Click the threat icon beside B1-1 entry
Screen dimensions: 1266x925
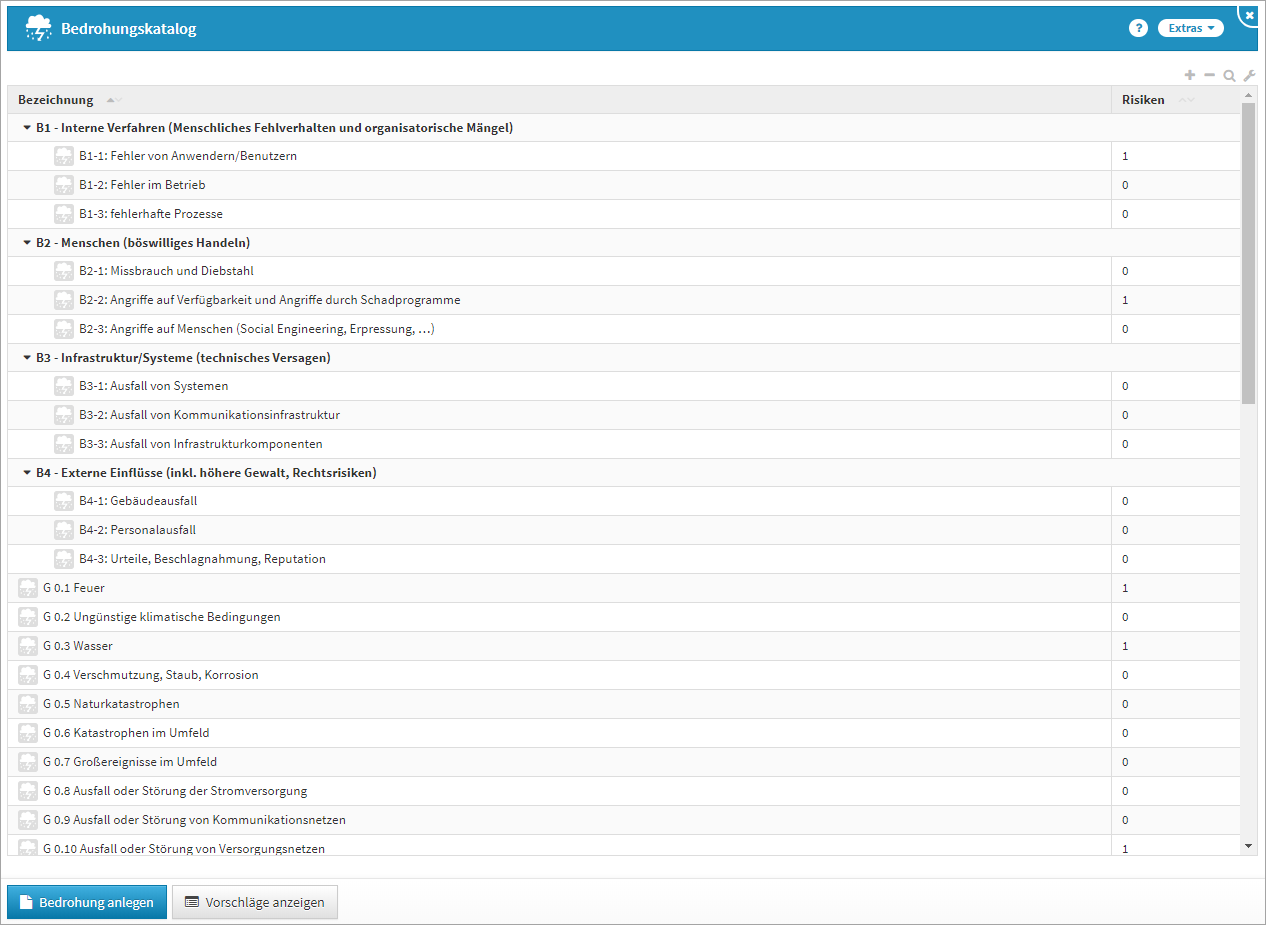(x=64, y=156)
